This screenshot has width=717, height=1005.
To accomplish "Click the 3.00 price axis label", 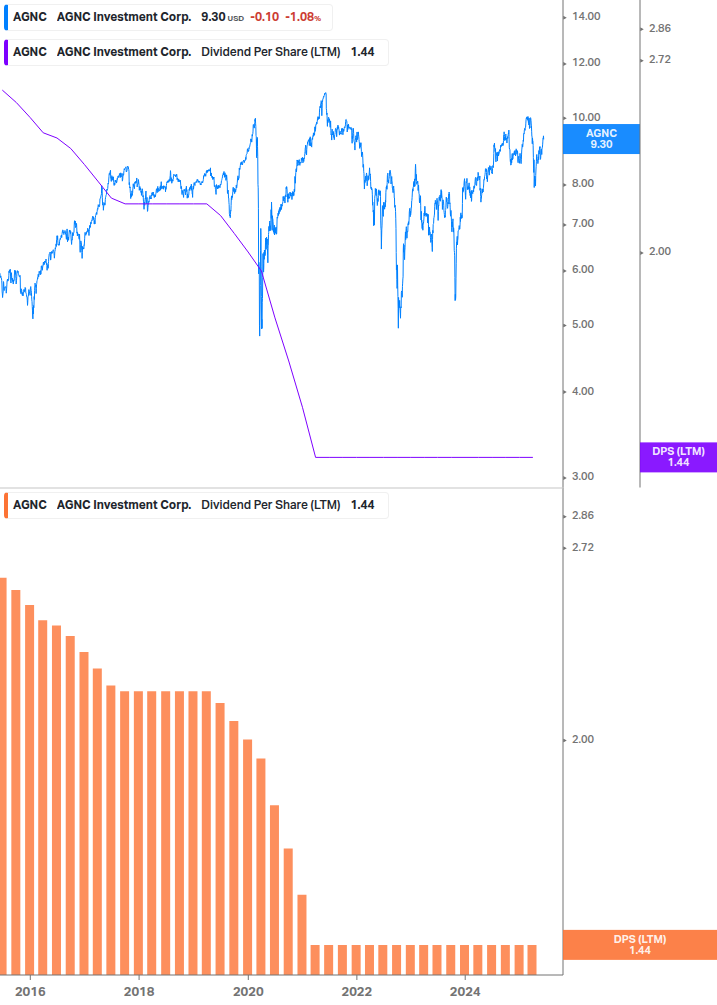I will coord(582,477).
